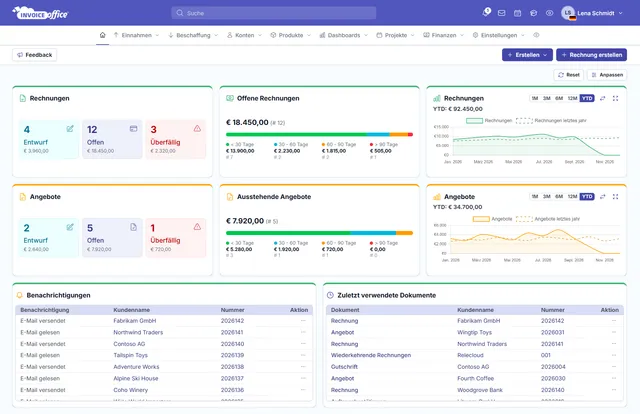The height and width of the screenshot is (414, 640).
Task: Click the Offene Rechnungen money icon
Action: pyautogui.click(x=230, y=98)
